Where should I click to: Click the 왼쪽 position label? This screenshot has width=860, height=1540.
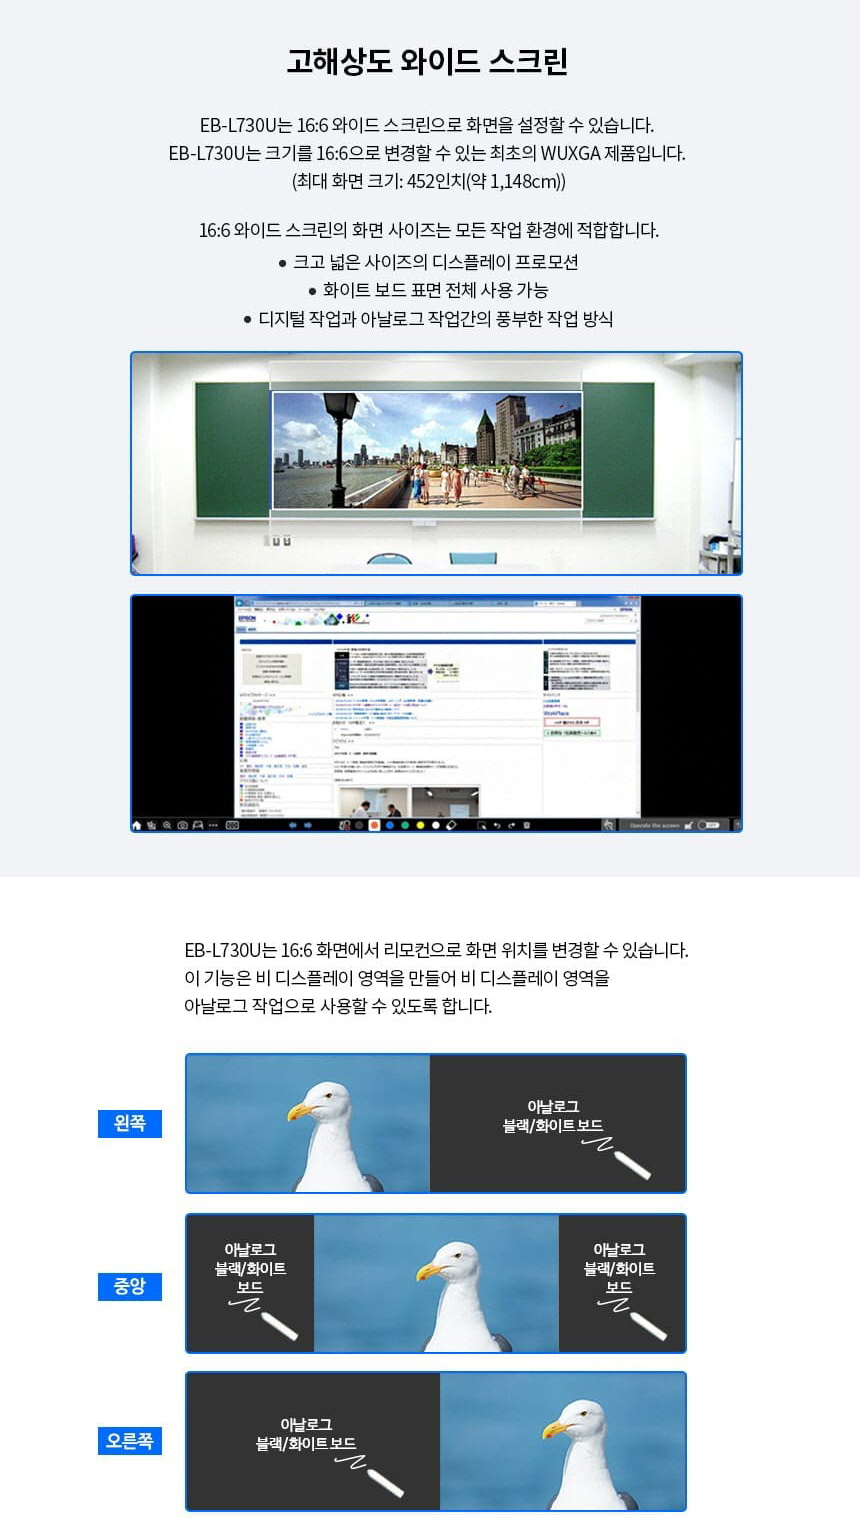coord(130,1124)
